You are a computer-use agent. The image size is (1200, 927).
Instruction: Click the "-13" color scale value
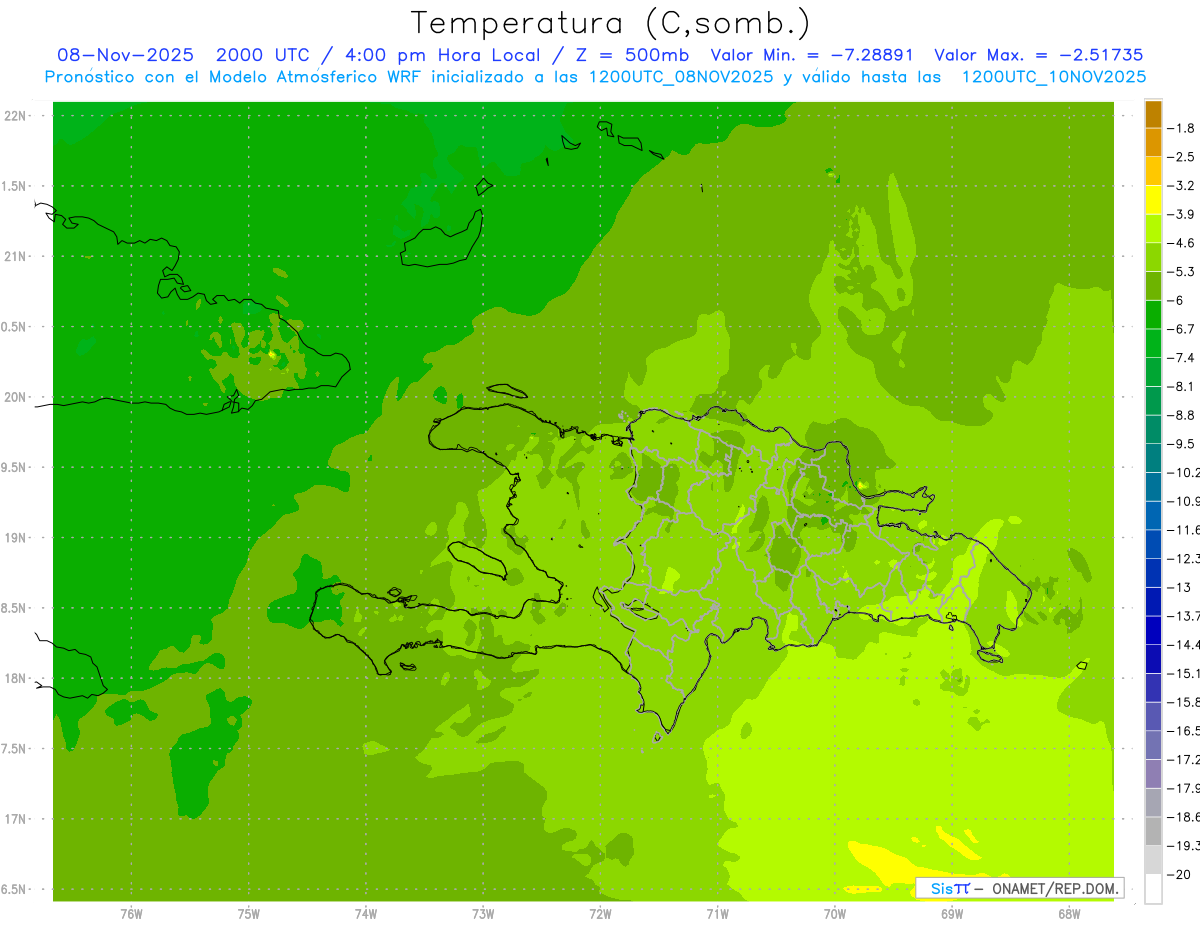coord(1179,587)
